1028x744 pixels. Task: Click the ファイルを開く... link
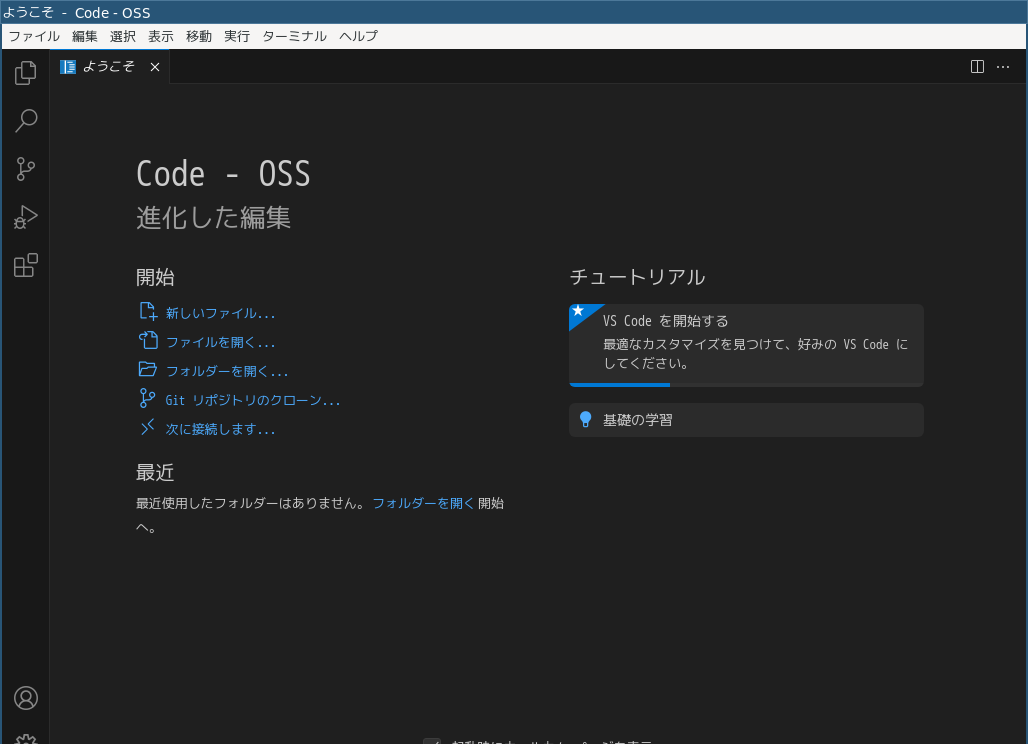tap(220, 342)
